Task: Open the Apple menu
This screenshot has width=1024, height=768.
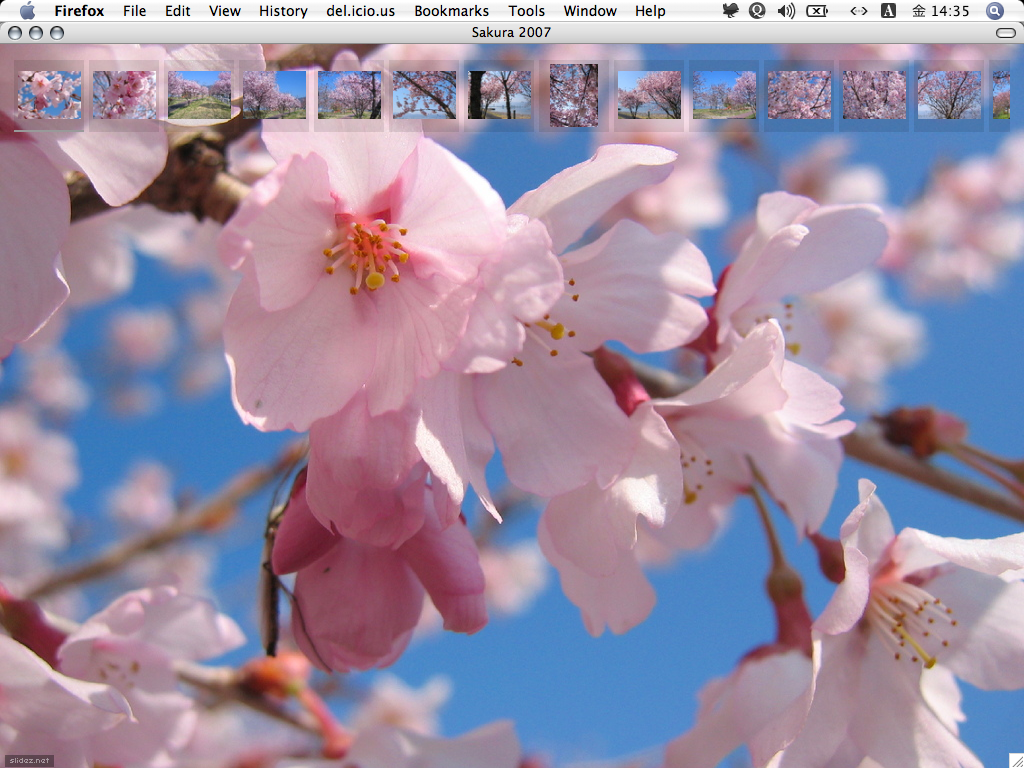Action: point(27,10)
